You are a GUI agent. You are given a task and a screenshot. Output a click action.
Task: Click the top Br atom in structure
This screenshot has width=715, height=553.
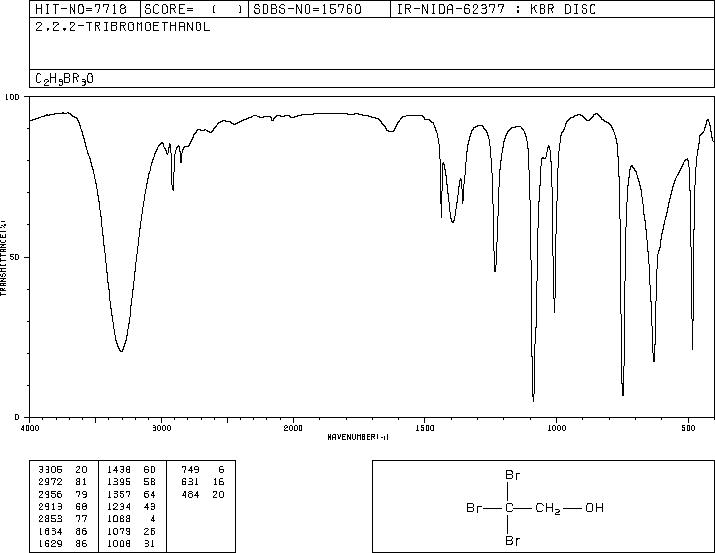coord(513,475)
